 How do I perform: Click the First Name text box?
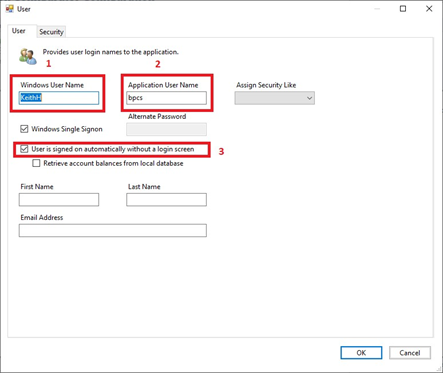click(59, 200)
